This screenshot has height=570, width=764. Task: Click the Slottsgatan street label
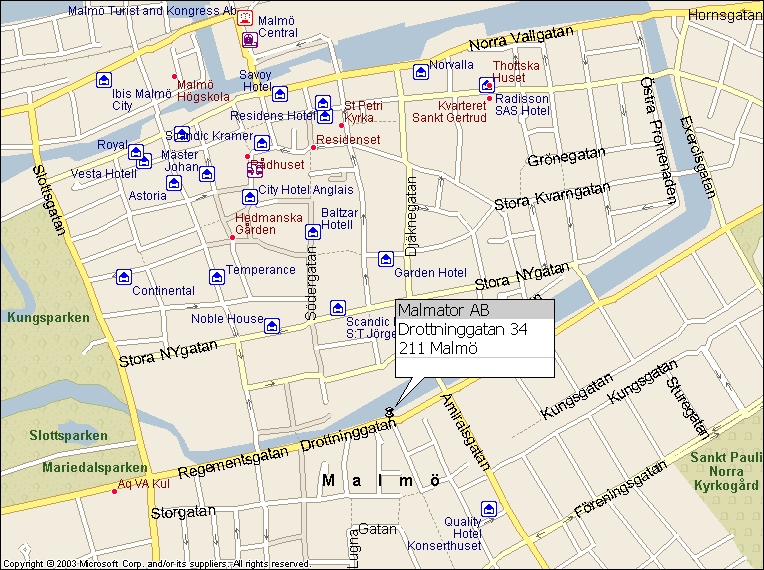49,200
